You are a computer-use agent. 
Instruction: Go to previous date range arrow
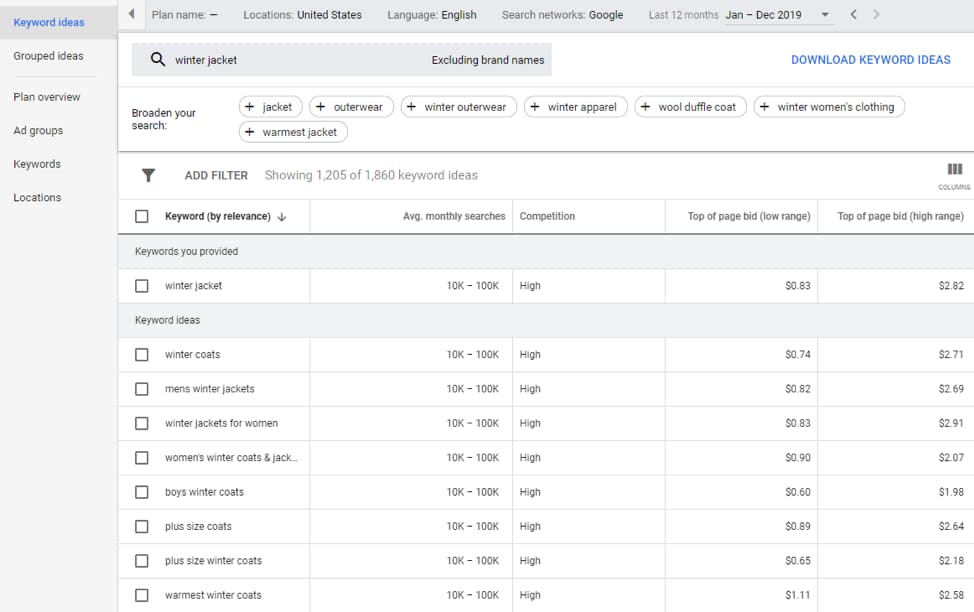853,14
